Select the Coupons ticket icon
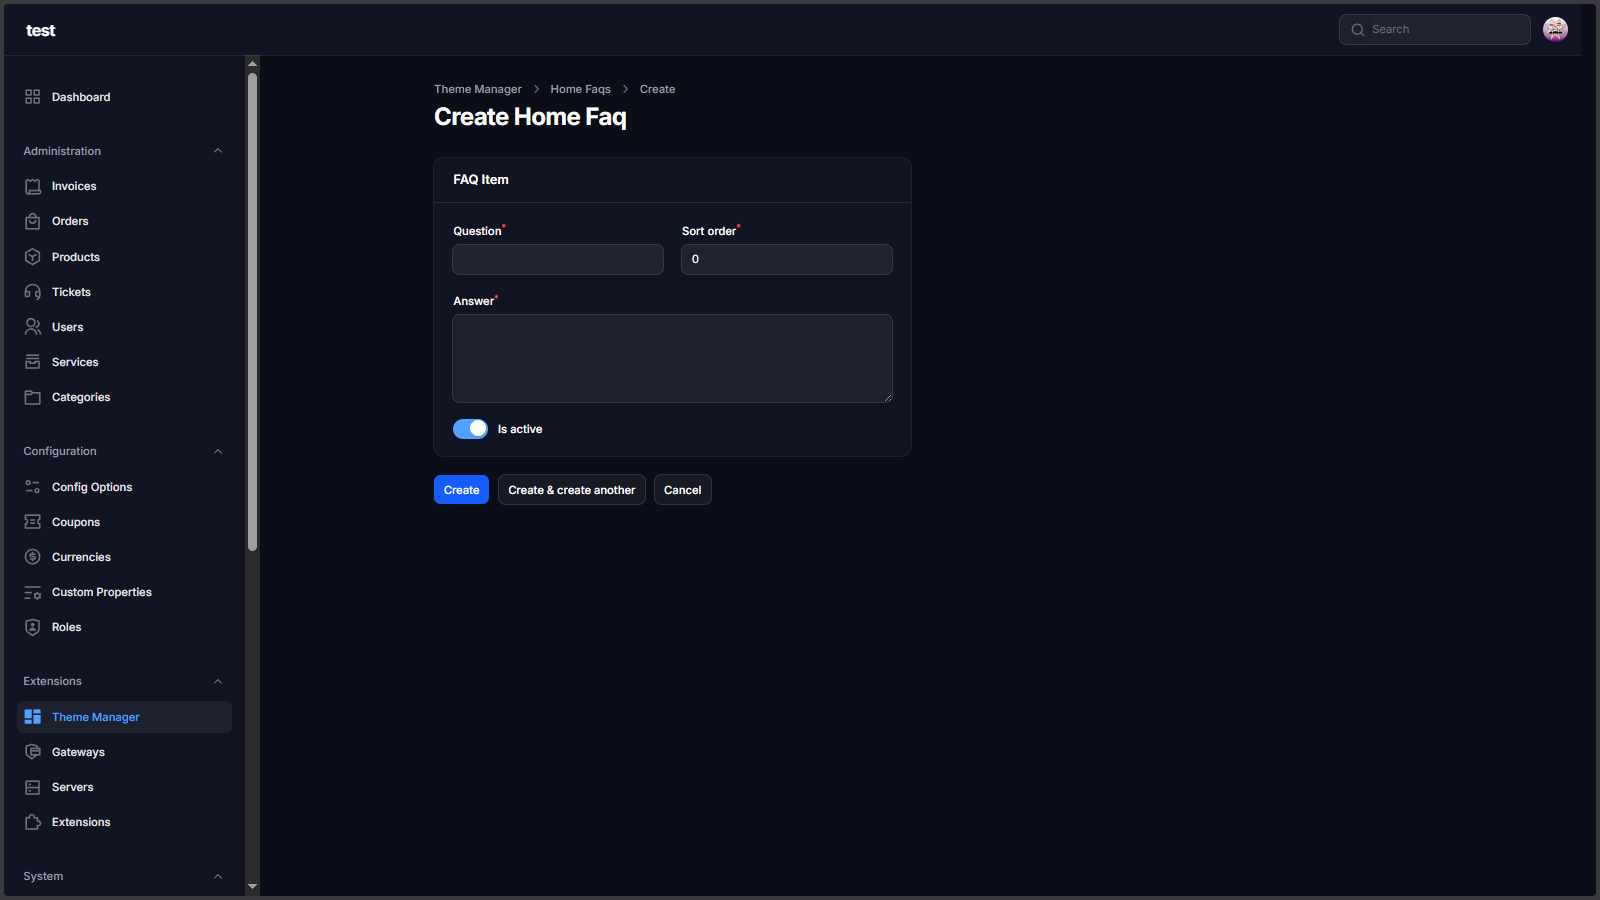 [x=33, y=522]
